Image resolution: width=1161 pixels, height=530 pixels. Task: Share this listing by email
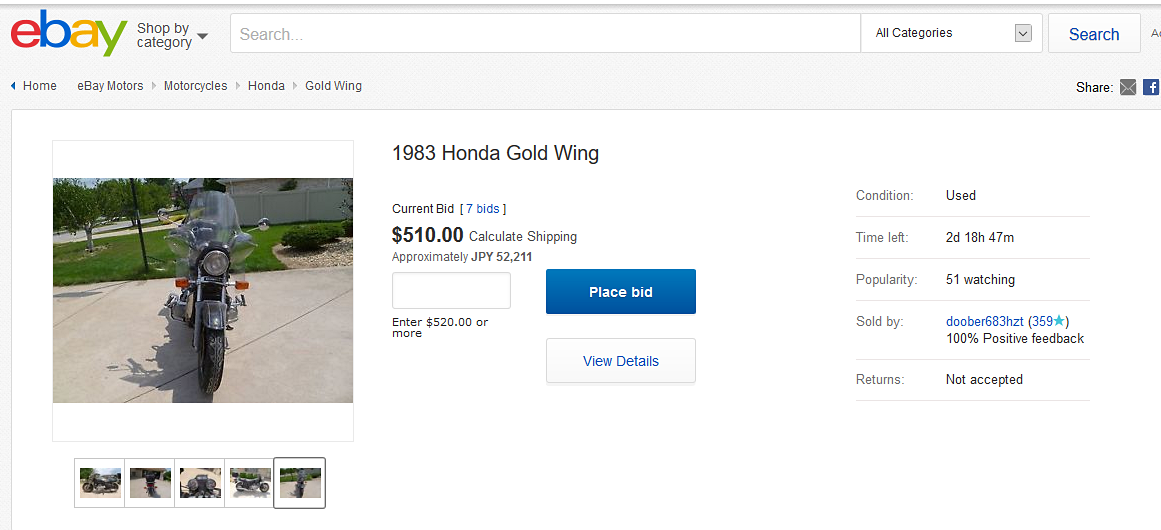(x=1128, y=87)
